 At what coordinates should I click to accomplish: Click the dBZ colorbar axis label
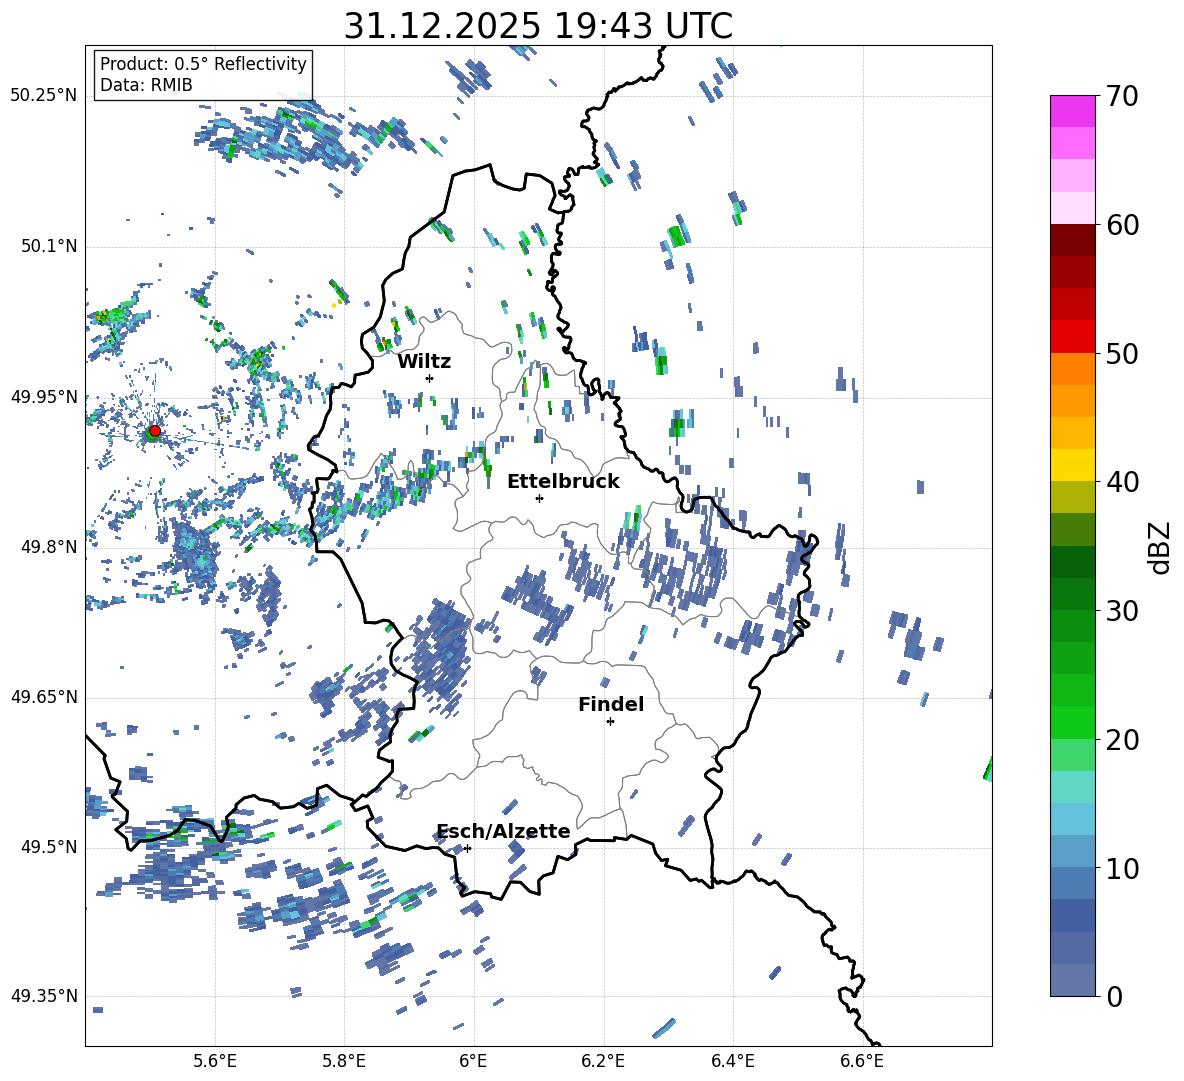(x=1161, y=547)
